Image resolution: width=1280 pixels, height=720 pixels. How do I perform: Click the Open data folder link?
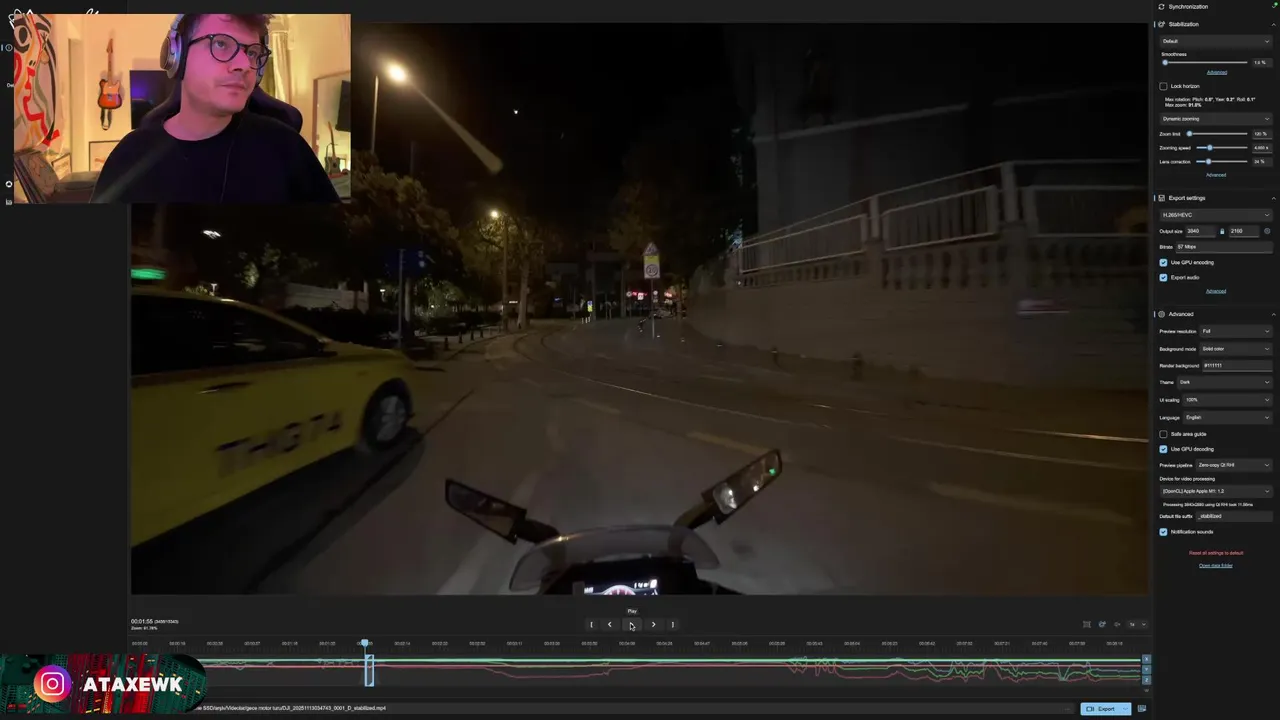coord(1216,566)
